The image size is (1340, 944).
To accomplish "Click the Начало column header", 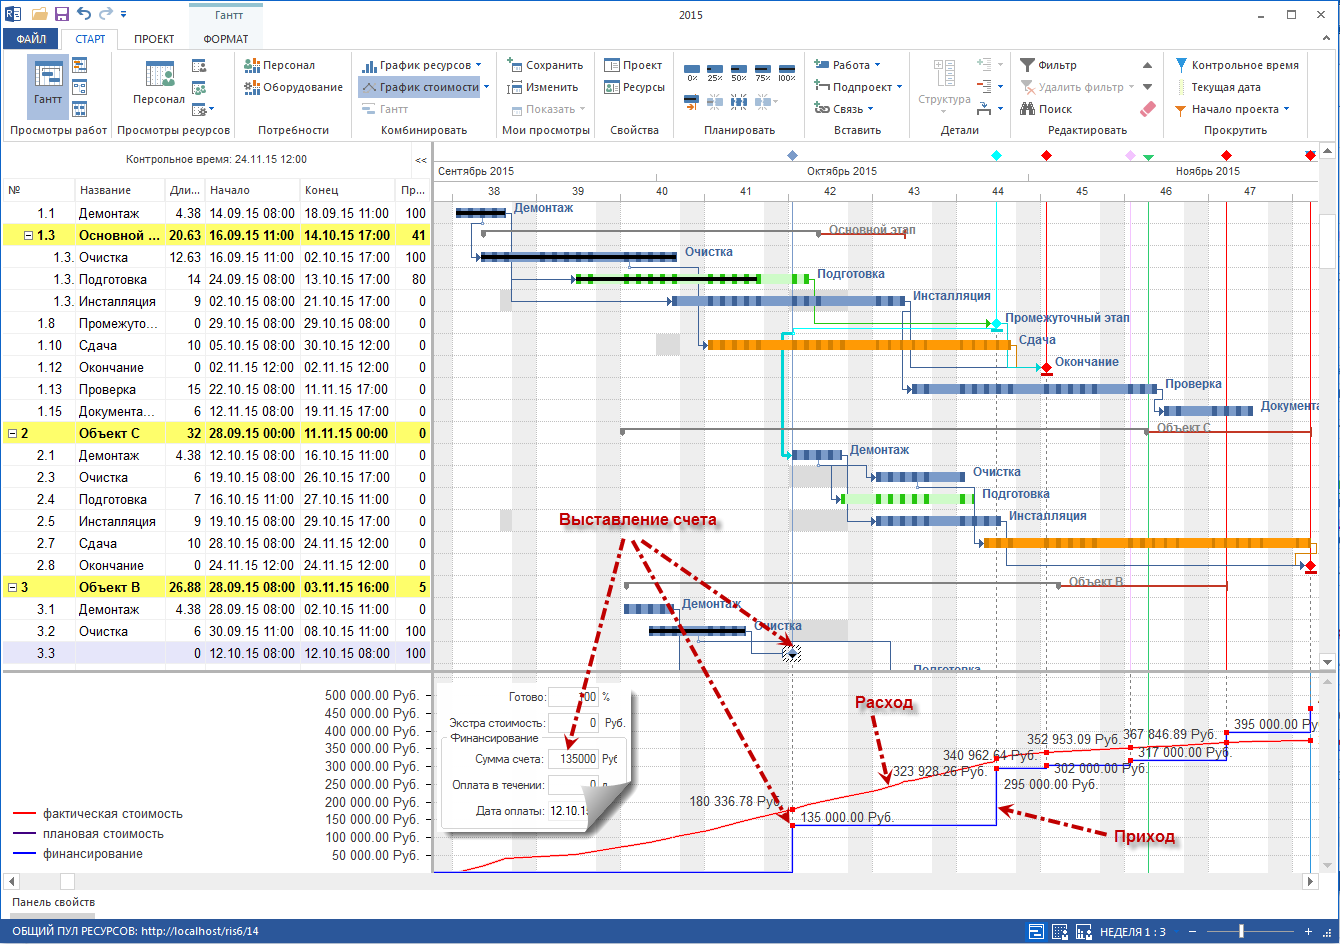I will [x=253, y=190].
